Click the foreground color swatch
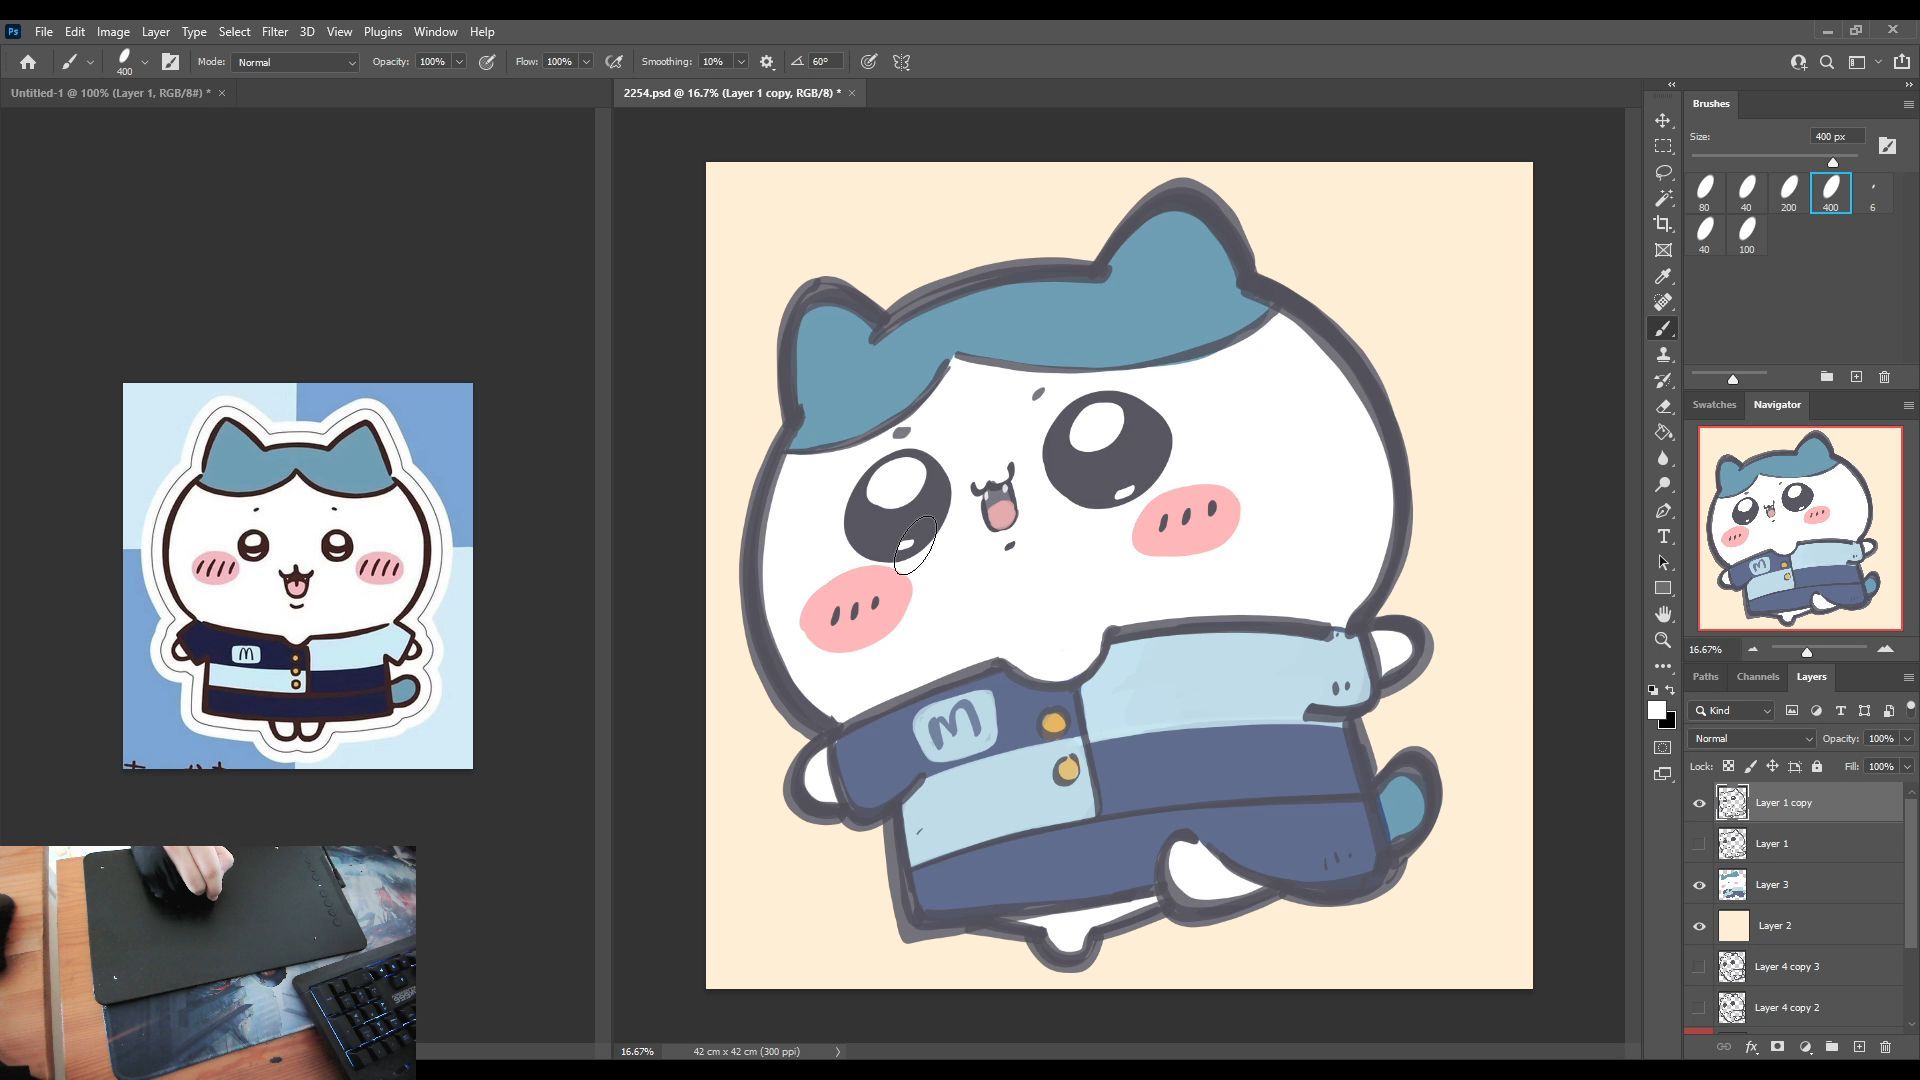This screenshot has width=1920, height=1080. pos(1657,710)
